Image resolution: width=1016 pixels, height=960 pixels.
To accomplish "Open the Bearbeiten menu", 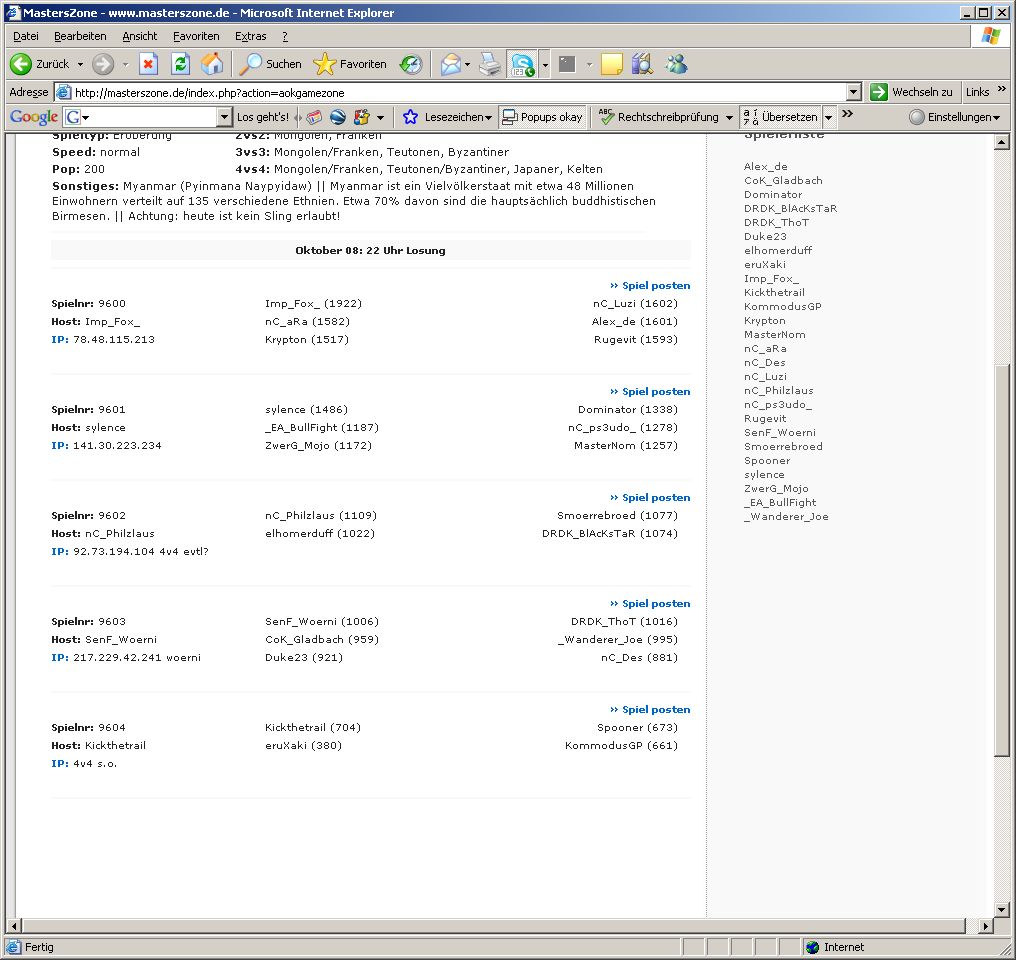I will (80, 36).
